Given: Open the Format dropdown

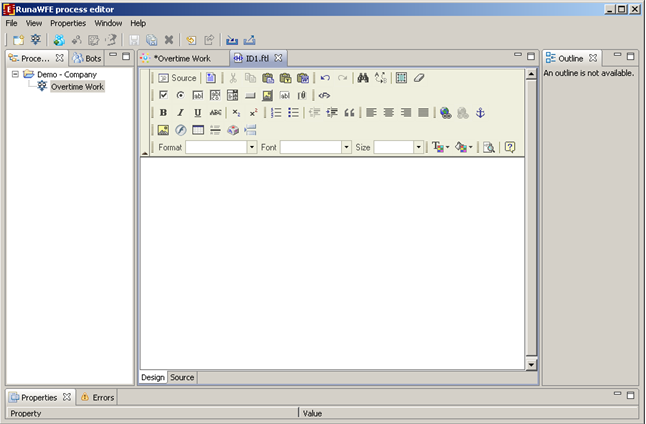Looking at the screenshot, I should tap(221, 147).
